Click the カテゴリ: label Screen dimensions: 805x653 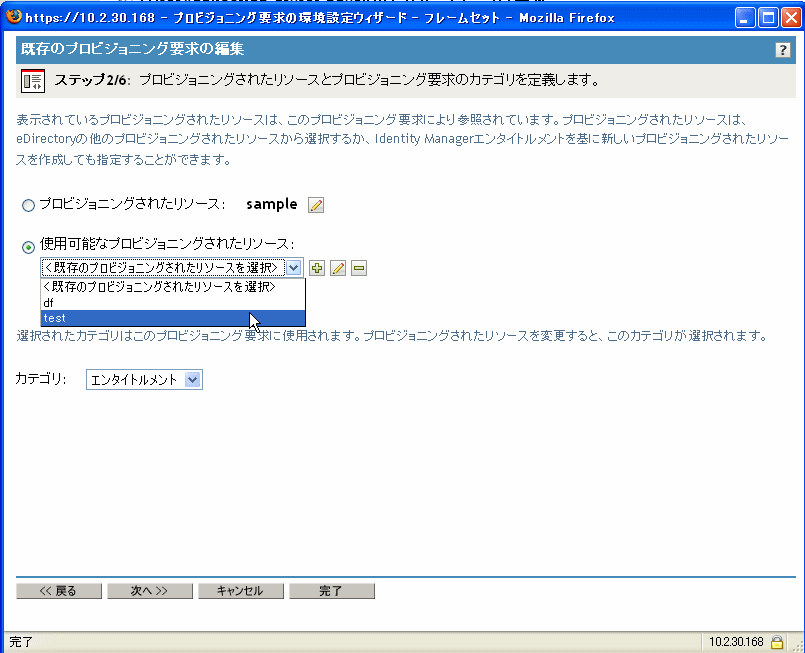pyautogui.click(x=41, y=379)
